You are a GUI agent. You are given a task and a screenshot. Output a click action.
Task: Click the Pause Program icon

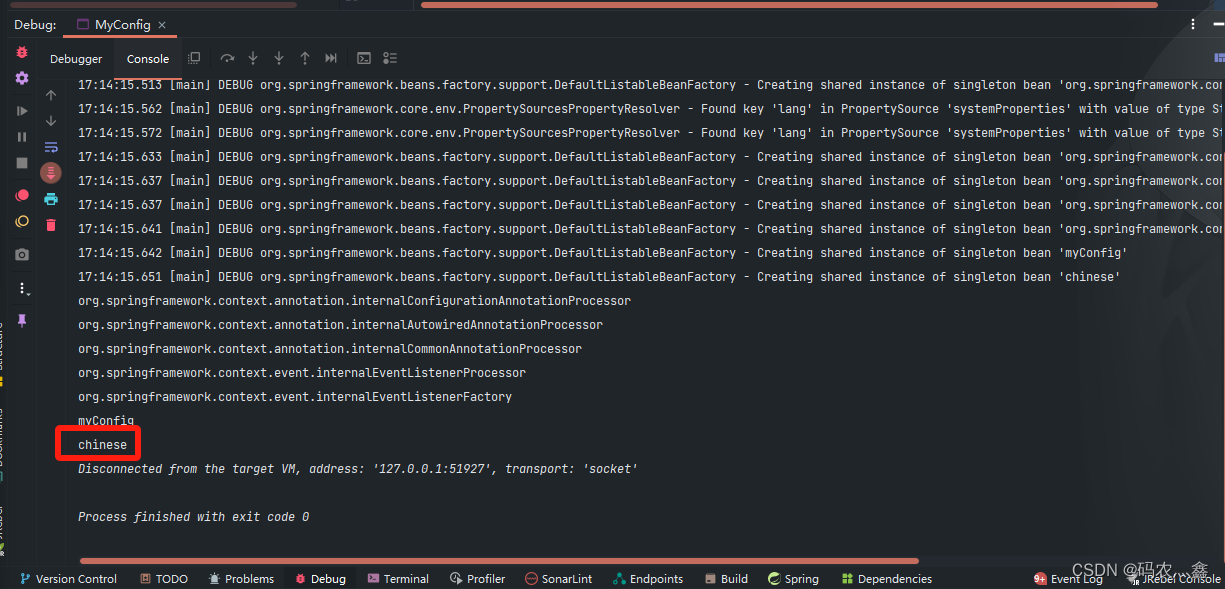point(22,137)
